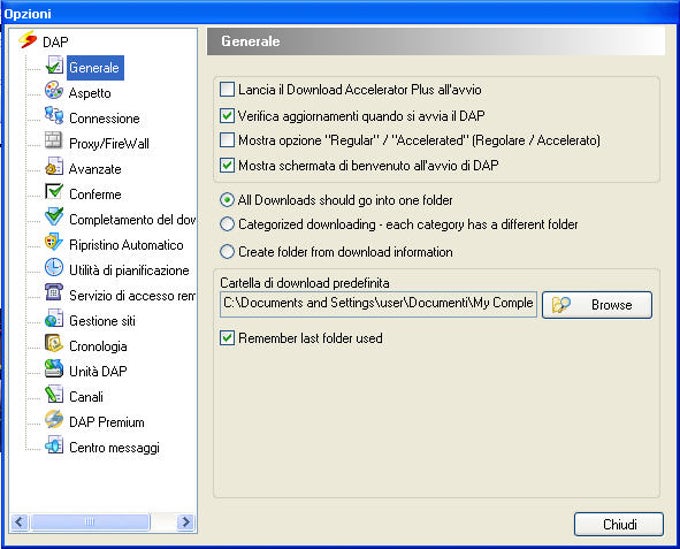Open Connessione settings page

105,118
